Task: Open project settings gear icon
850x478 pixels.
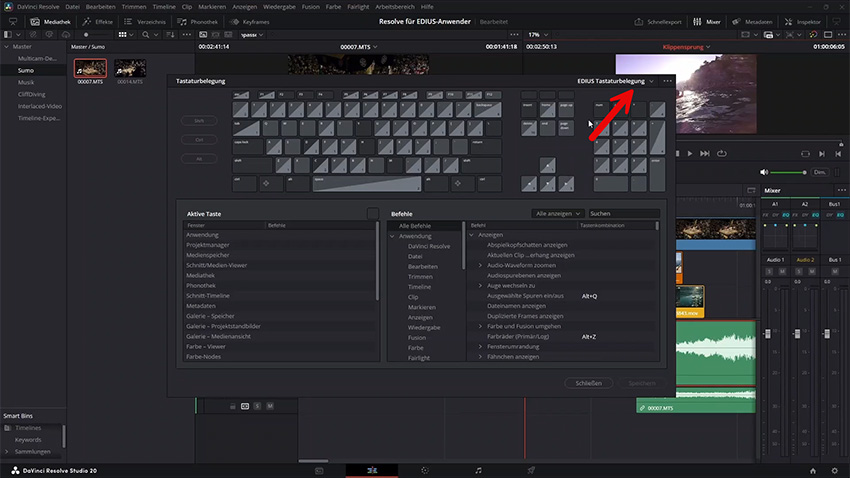Action: tap(835, 470)
